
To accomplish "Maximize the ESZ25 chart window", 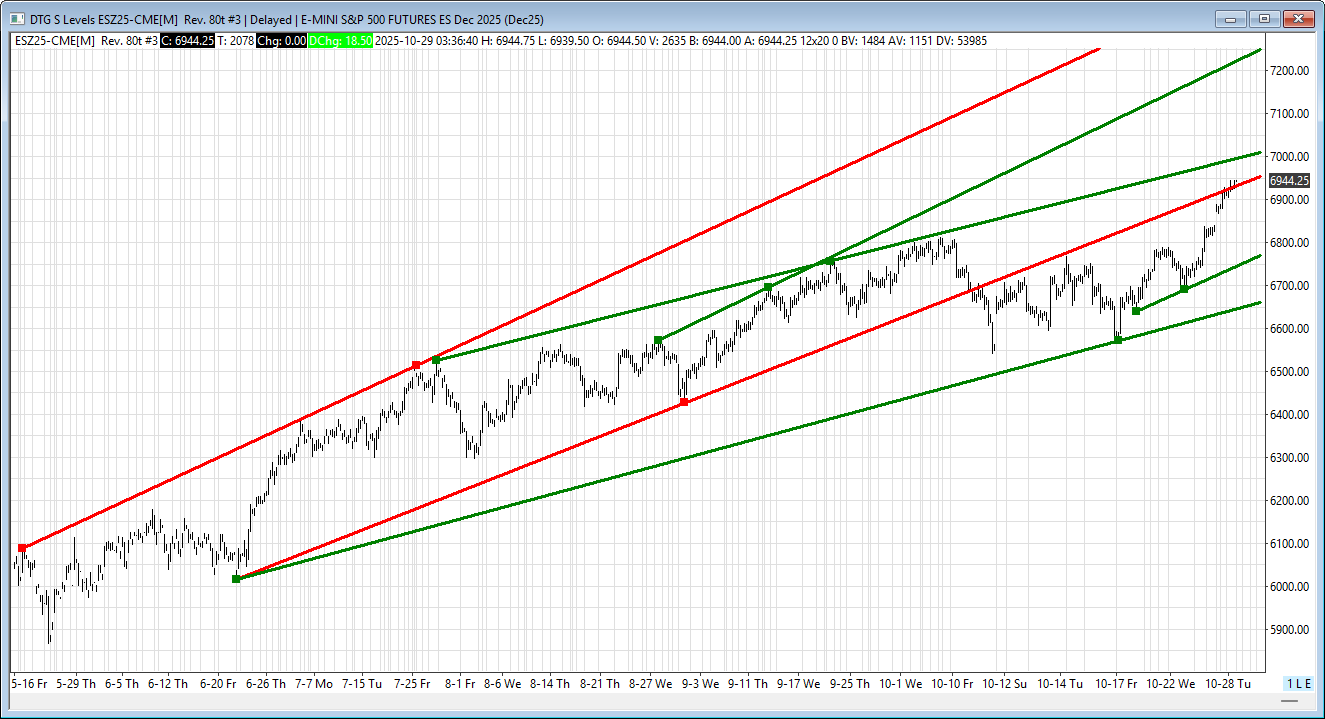I will [x=1265, y=18].
